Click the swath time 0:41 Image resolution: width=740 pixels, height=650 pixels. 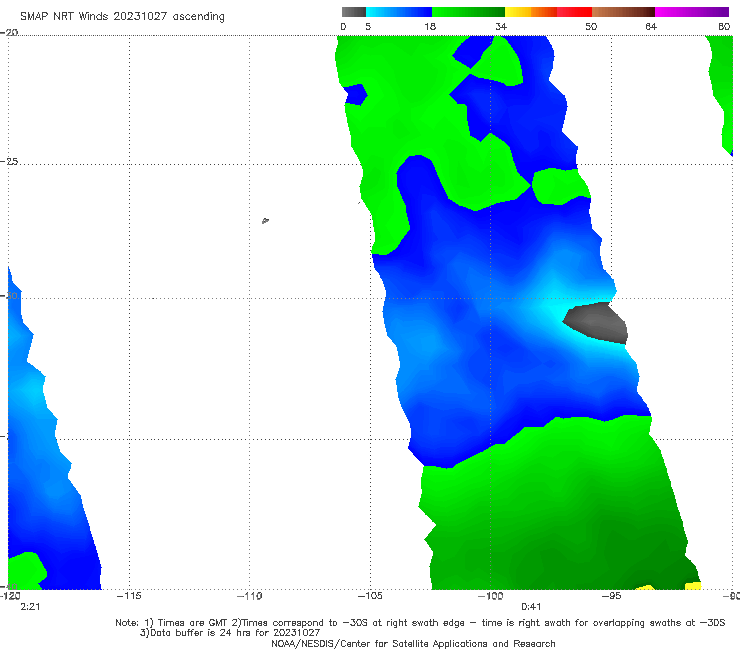531,607
